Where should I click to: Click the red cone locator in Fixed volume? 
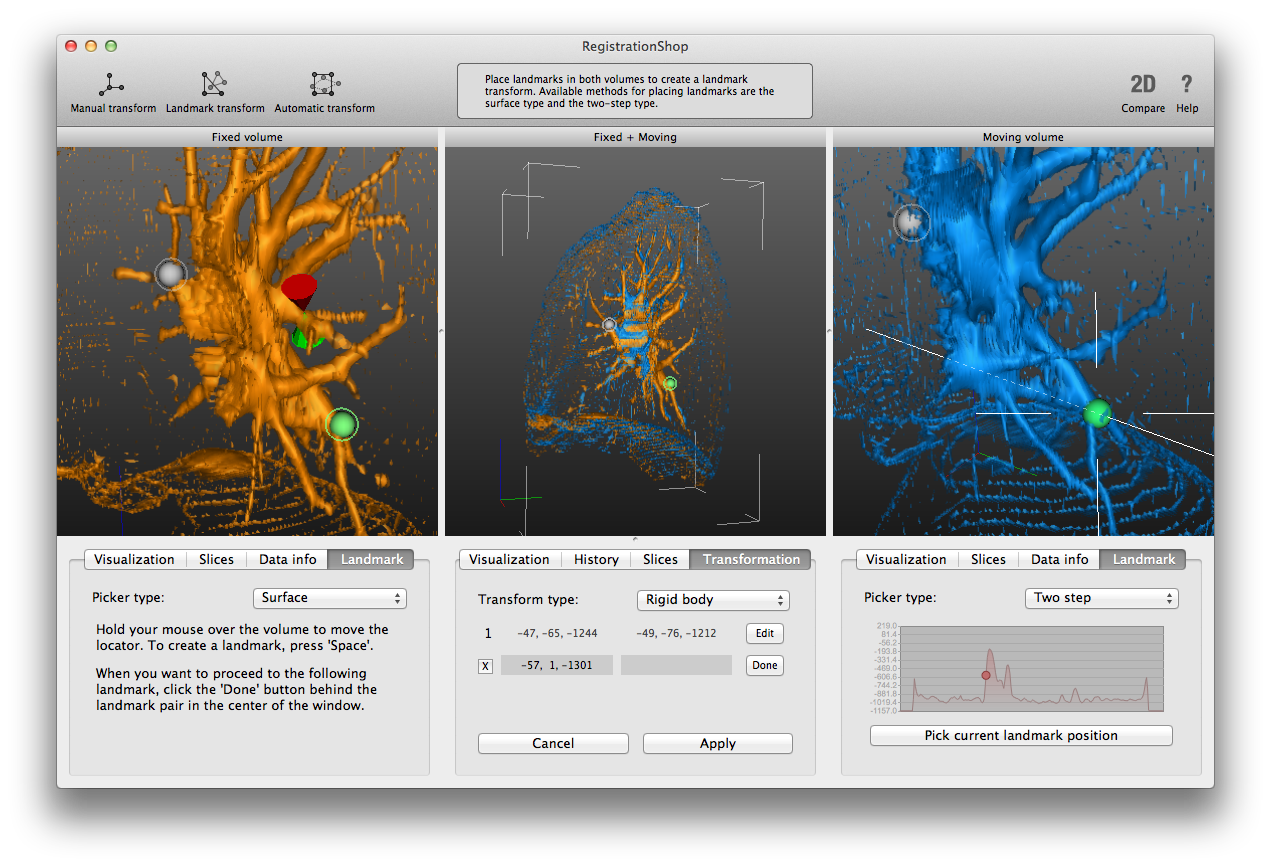[298, 291]
